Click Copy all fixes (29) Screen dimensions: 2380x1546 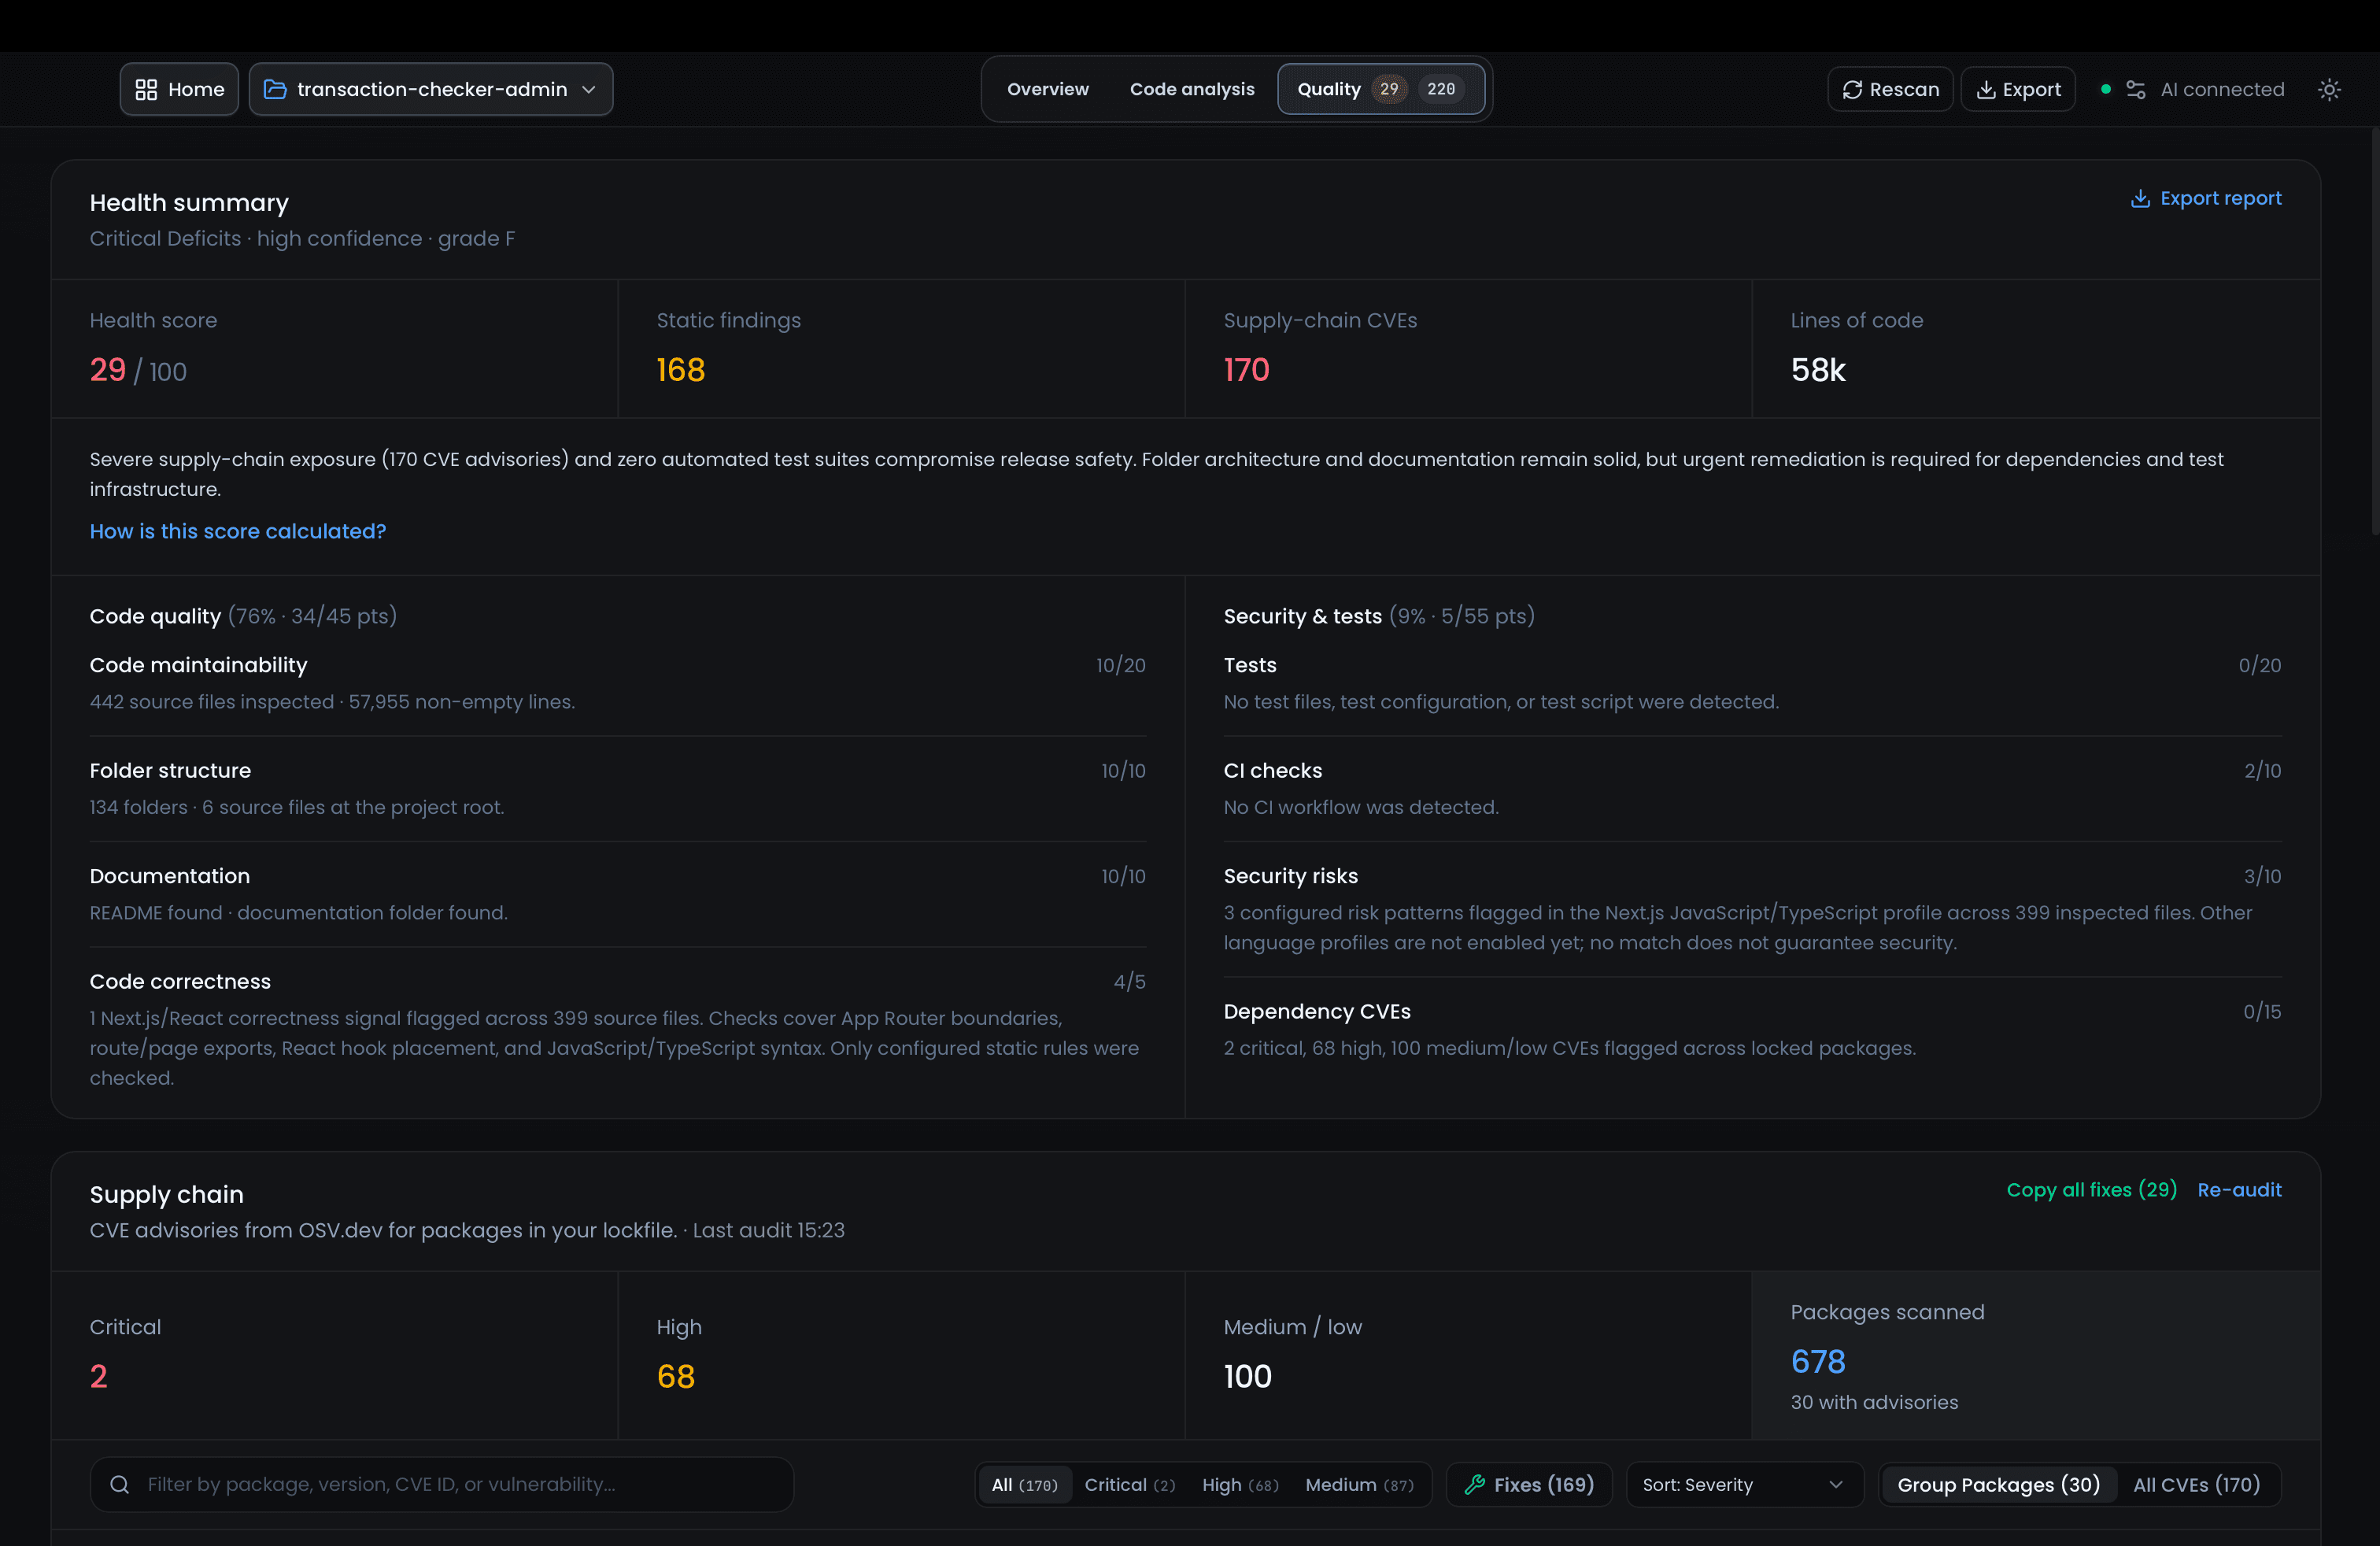(2091, 1189)
